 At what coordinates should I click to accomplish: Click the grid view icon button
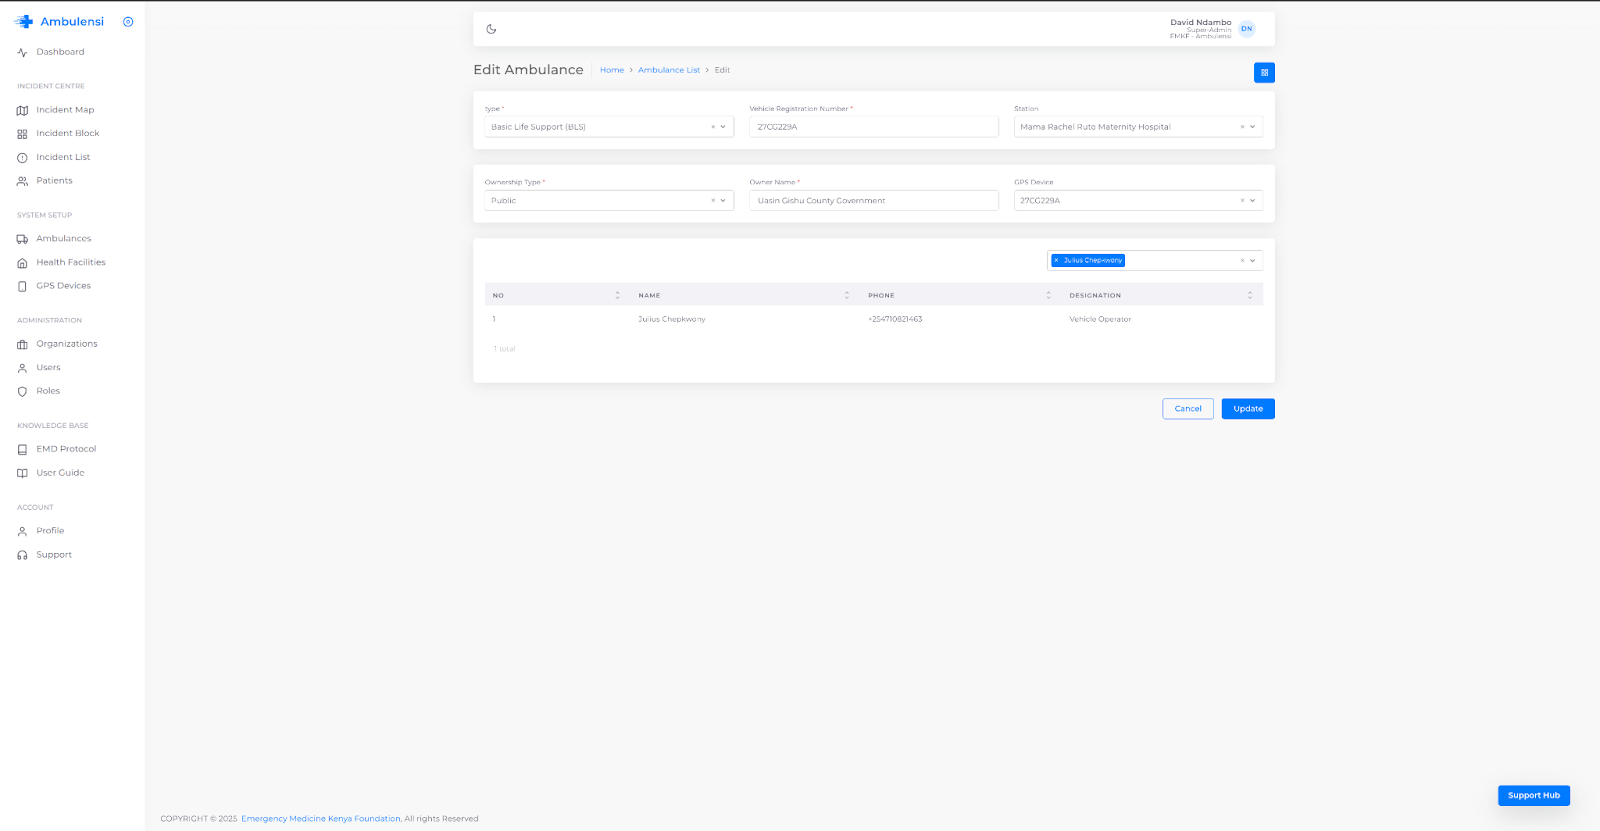pyautogui.click(x=1264, y=73)
